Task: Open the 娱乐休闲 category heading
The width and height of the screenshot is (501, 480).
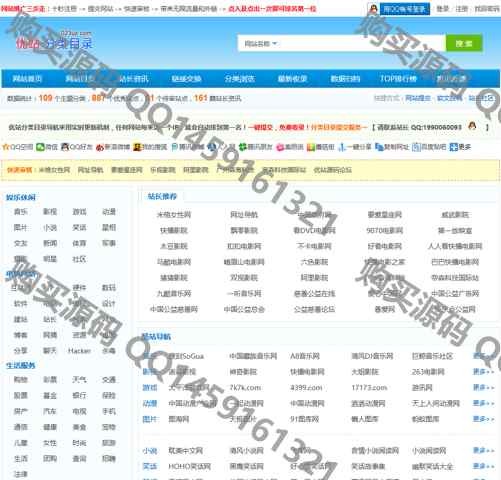Action: (x=21, y=197)
